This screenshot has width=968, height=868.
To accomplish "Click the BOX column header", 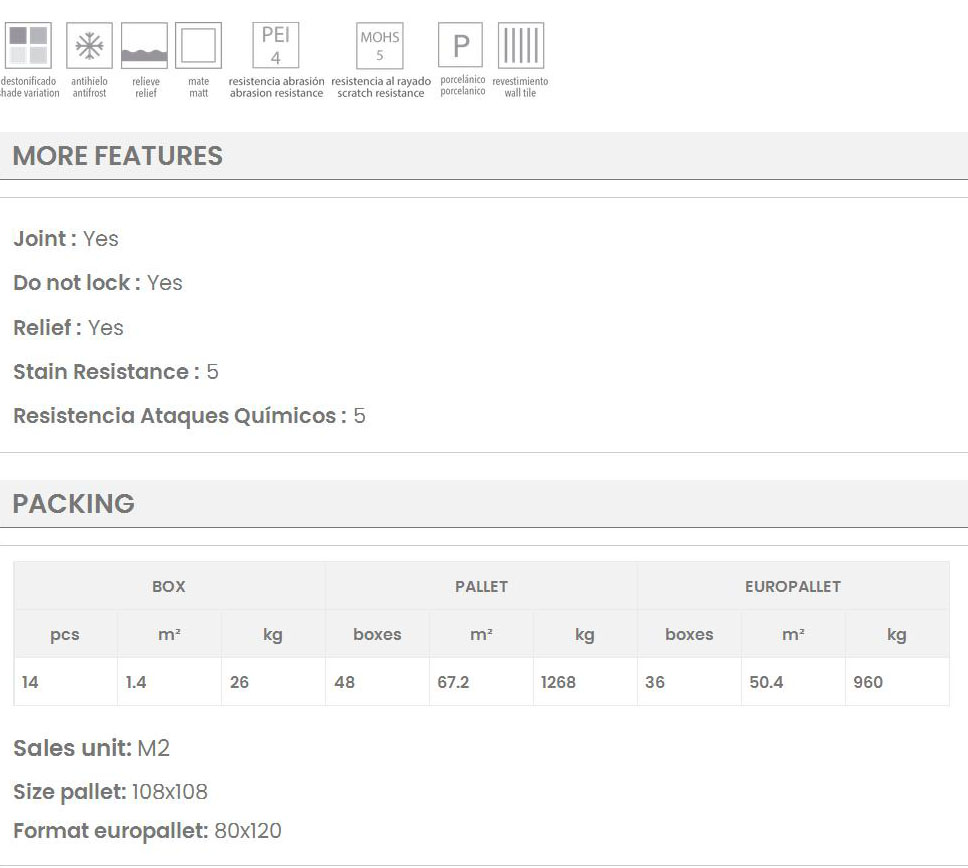I will [169, 587].
